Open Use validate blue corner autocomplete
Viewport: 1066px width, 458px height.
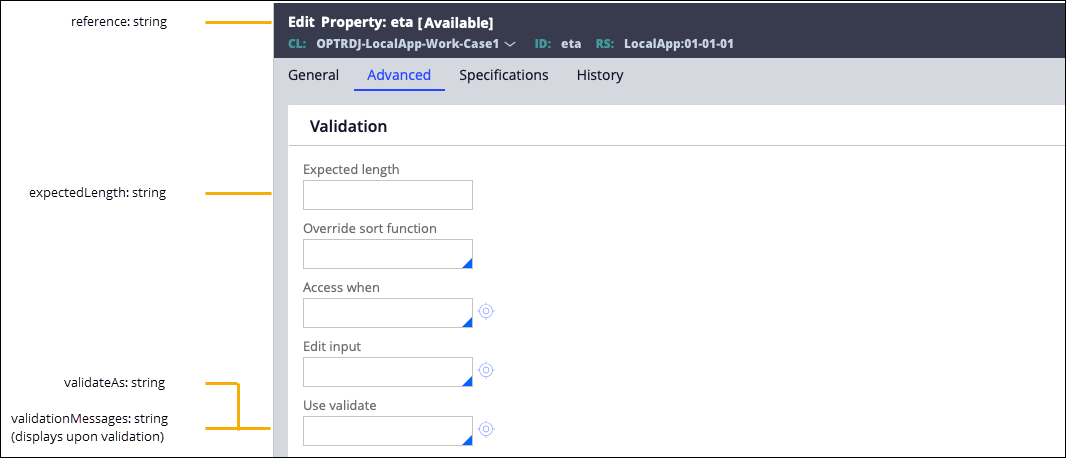[x=467, y=441]
